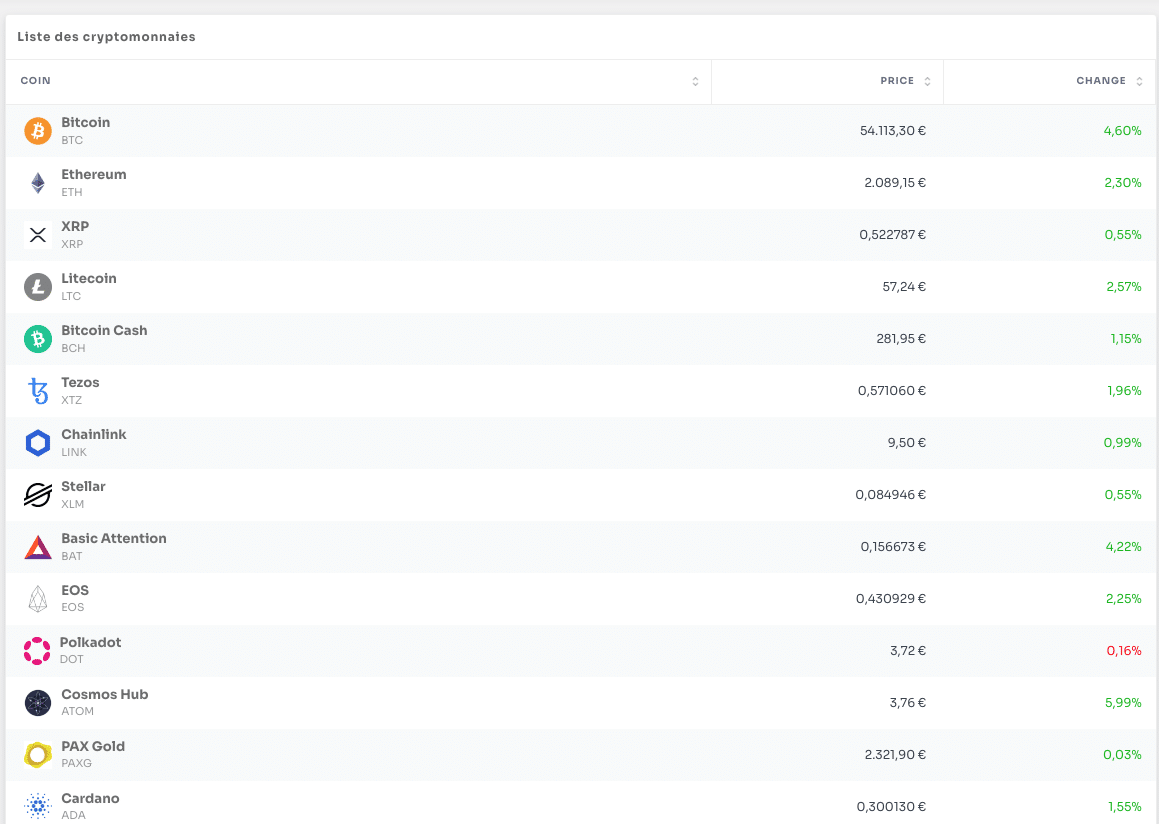Sort the list by the COIN column
The height and width of the screenshot is (824, 1159).
click(695, 81)
